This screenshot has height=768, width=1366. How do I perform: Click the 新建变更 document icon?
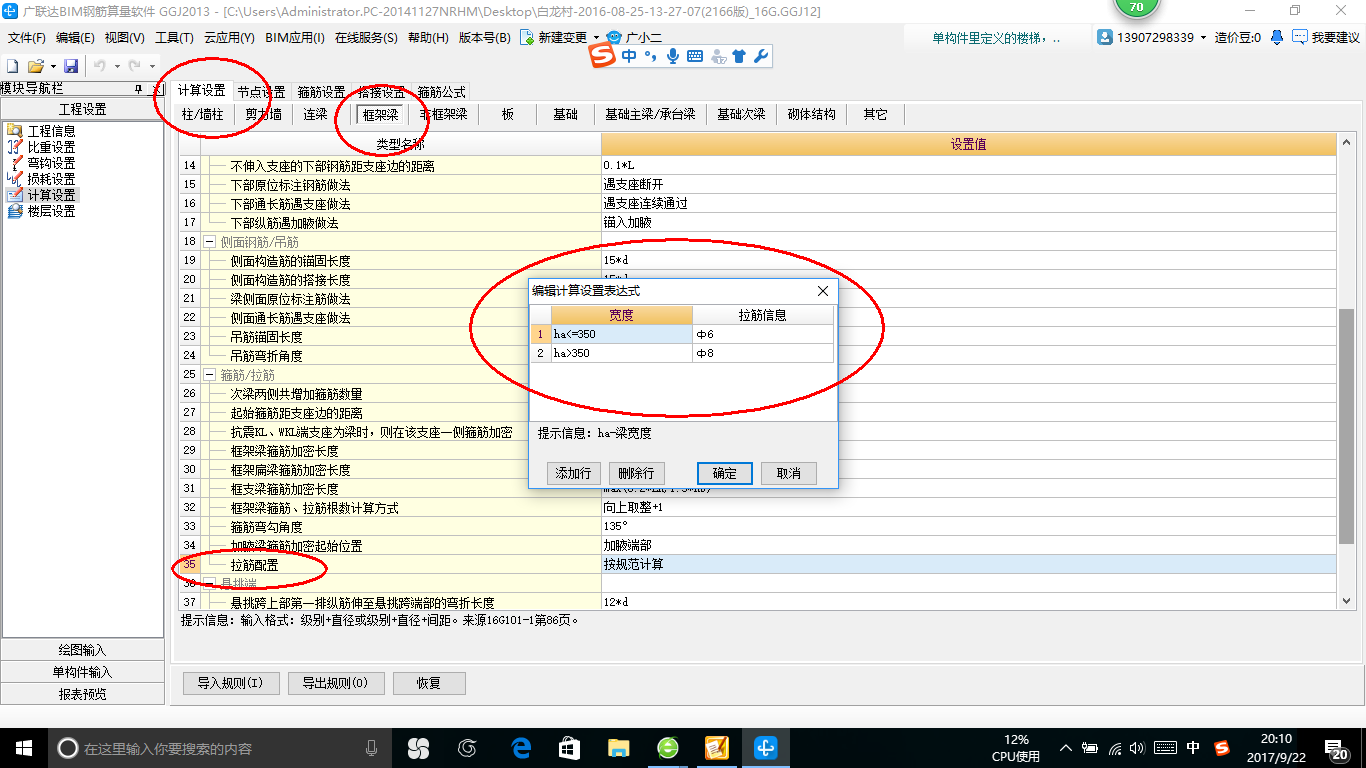click(x=527, y=38)
